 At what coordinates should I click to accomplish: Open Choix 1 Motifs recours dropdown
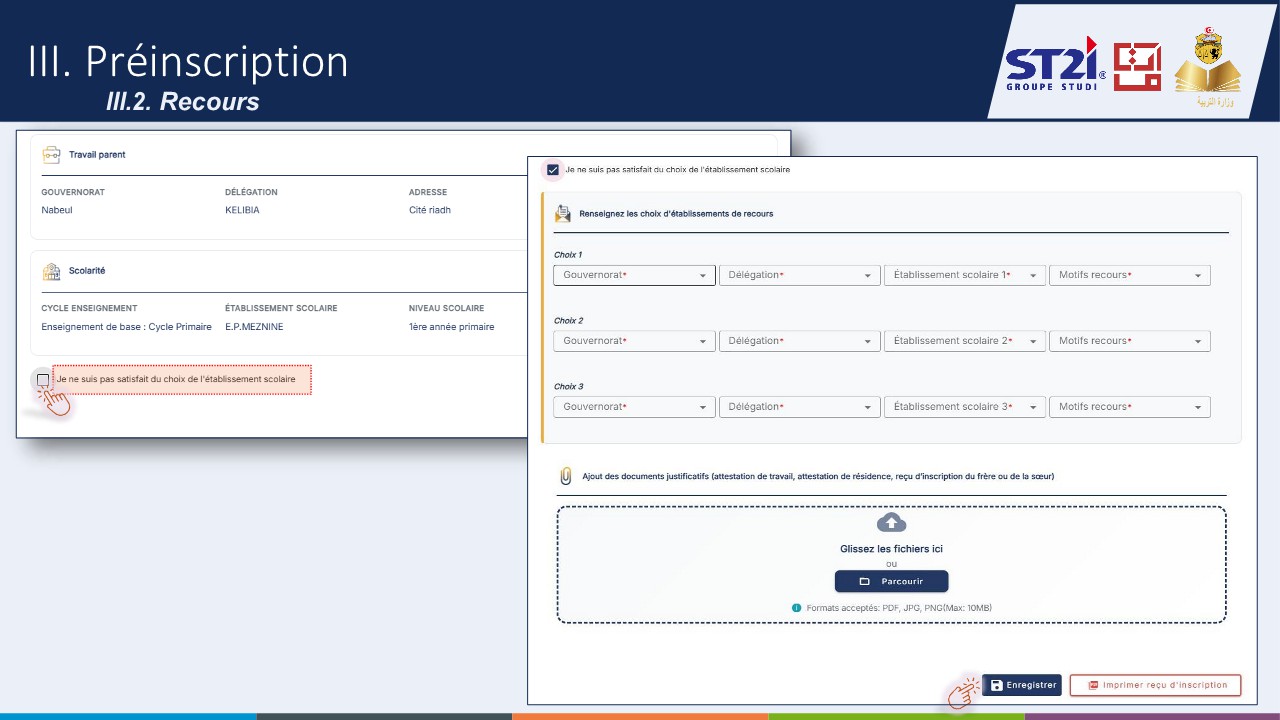click(x=1130, y=275)
